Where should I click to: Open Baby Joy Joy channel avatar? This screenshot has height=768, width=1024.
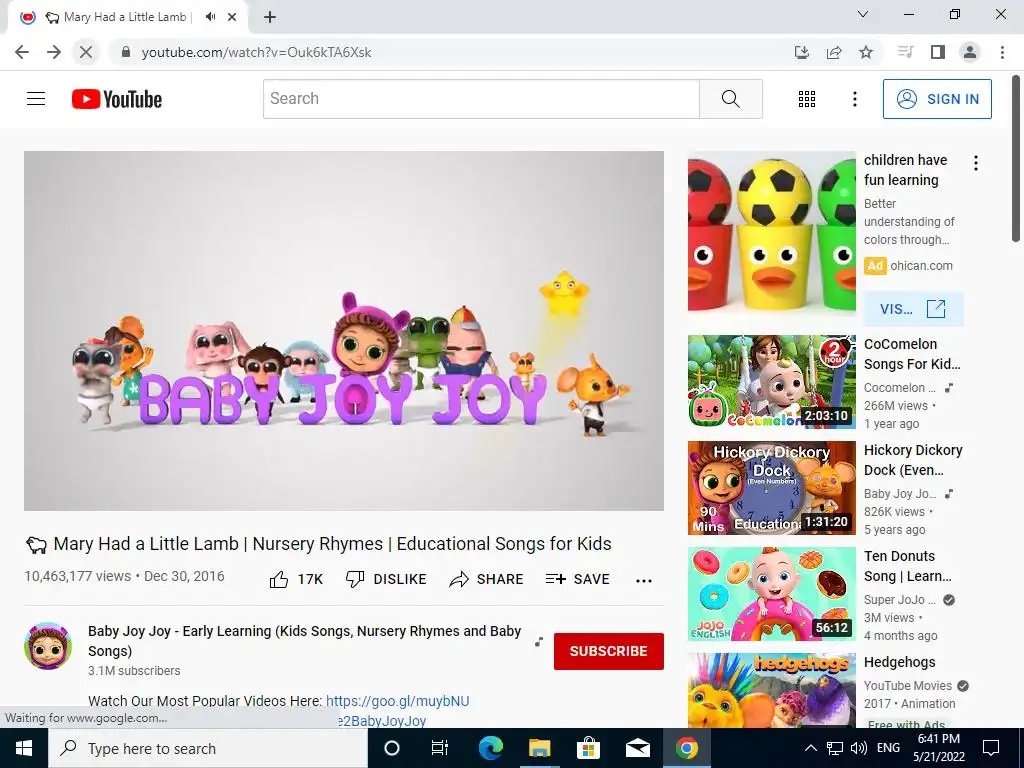coord(48,646)
